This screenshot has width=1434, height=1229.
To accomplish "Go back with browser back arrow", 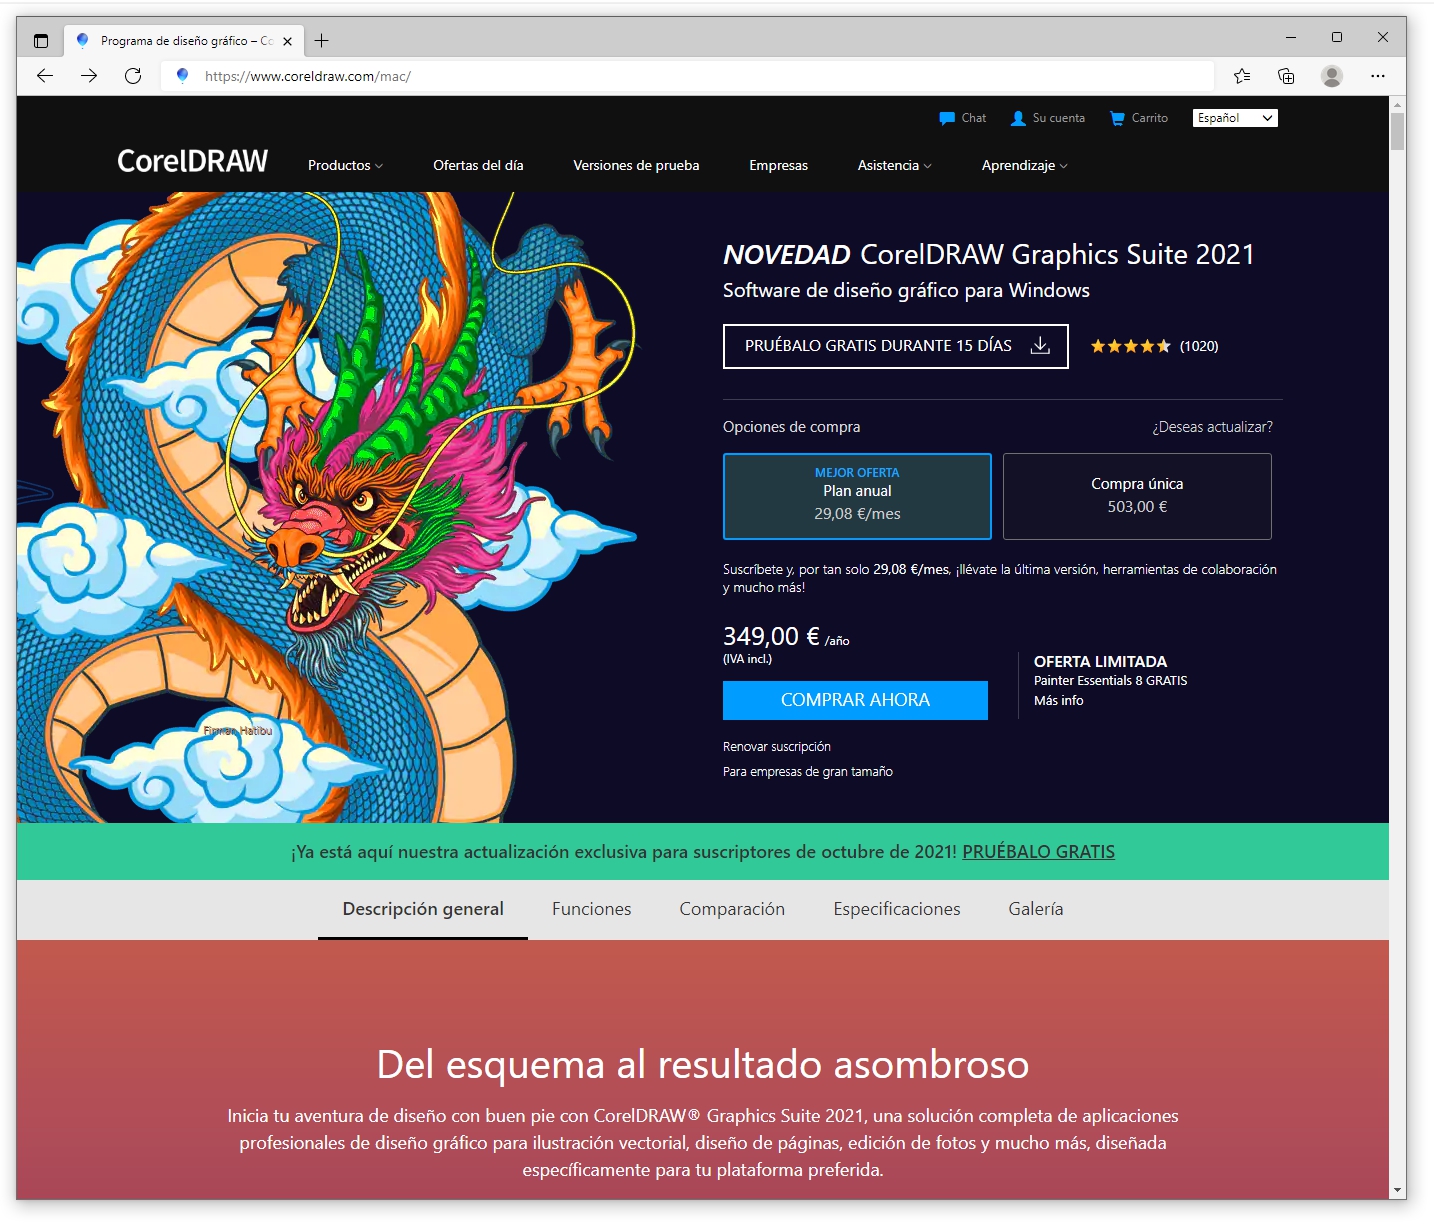I will 45,76.
